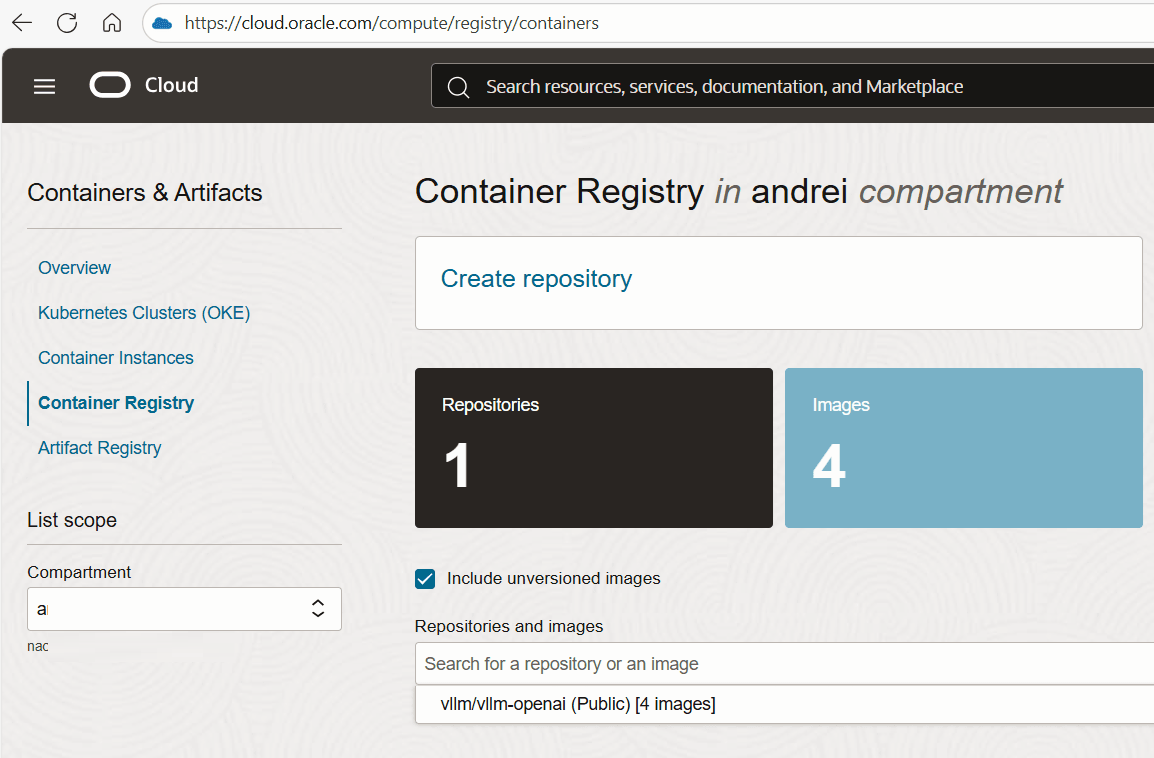Open the browser home page icon

(x=112, y=23)
